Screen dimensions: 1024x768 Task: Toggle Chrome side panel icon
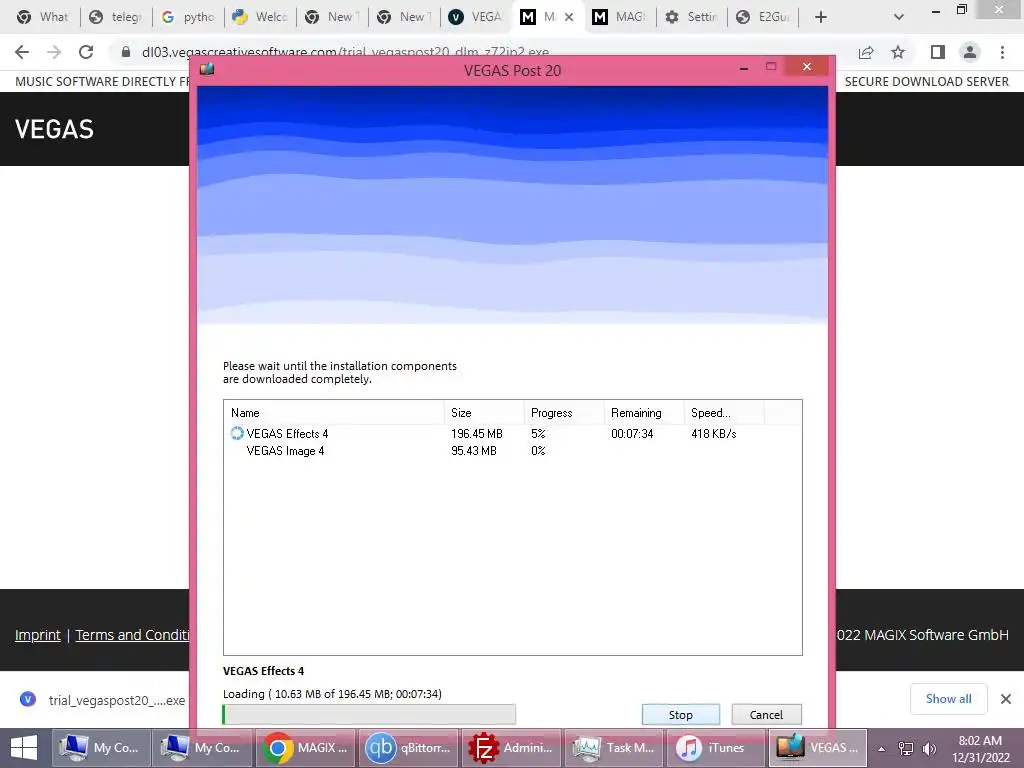pos(938,52)
